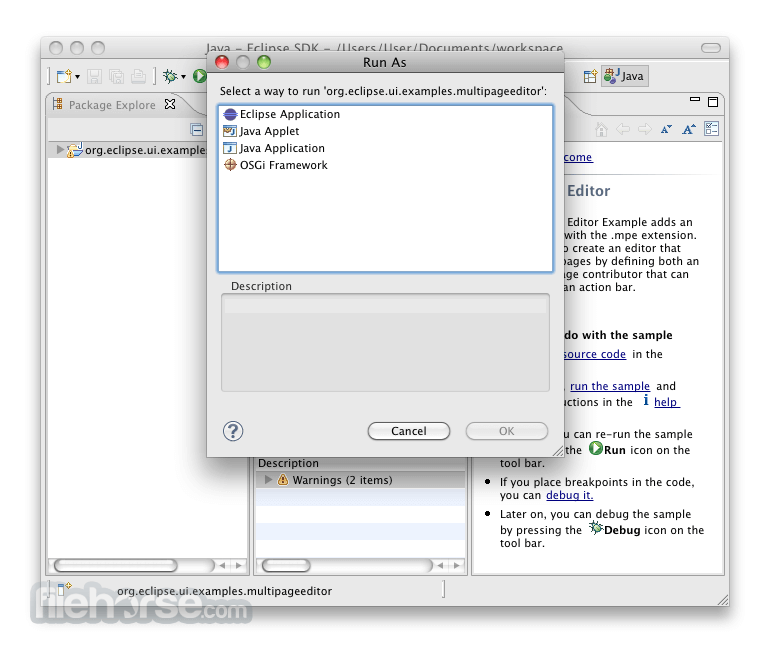Screen dimensions: 768x654
Task: Expand the Warnings (2 items) row
Action: point(268,480)
